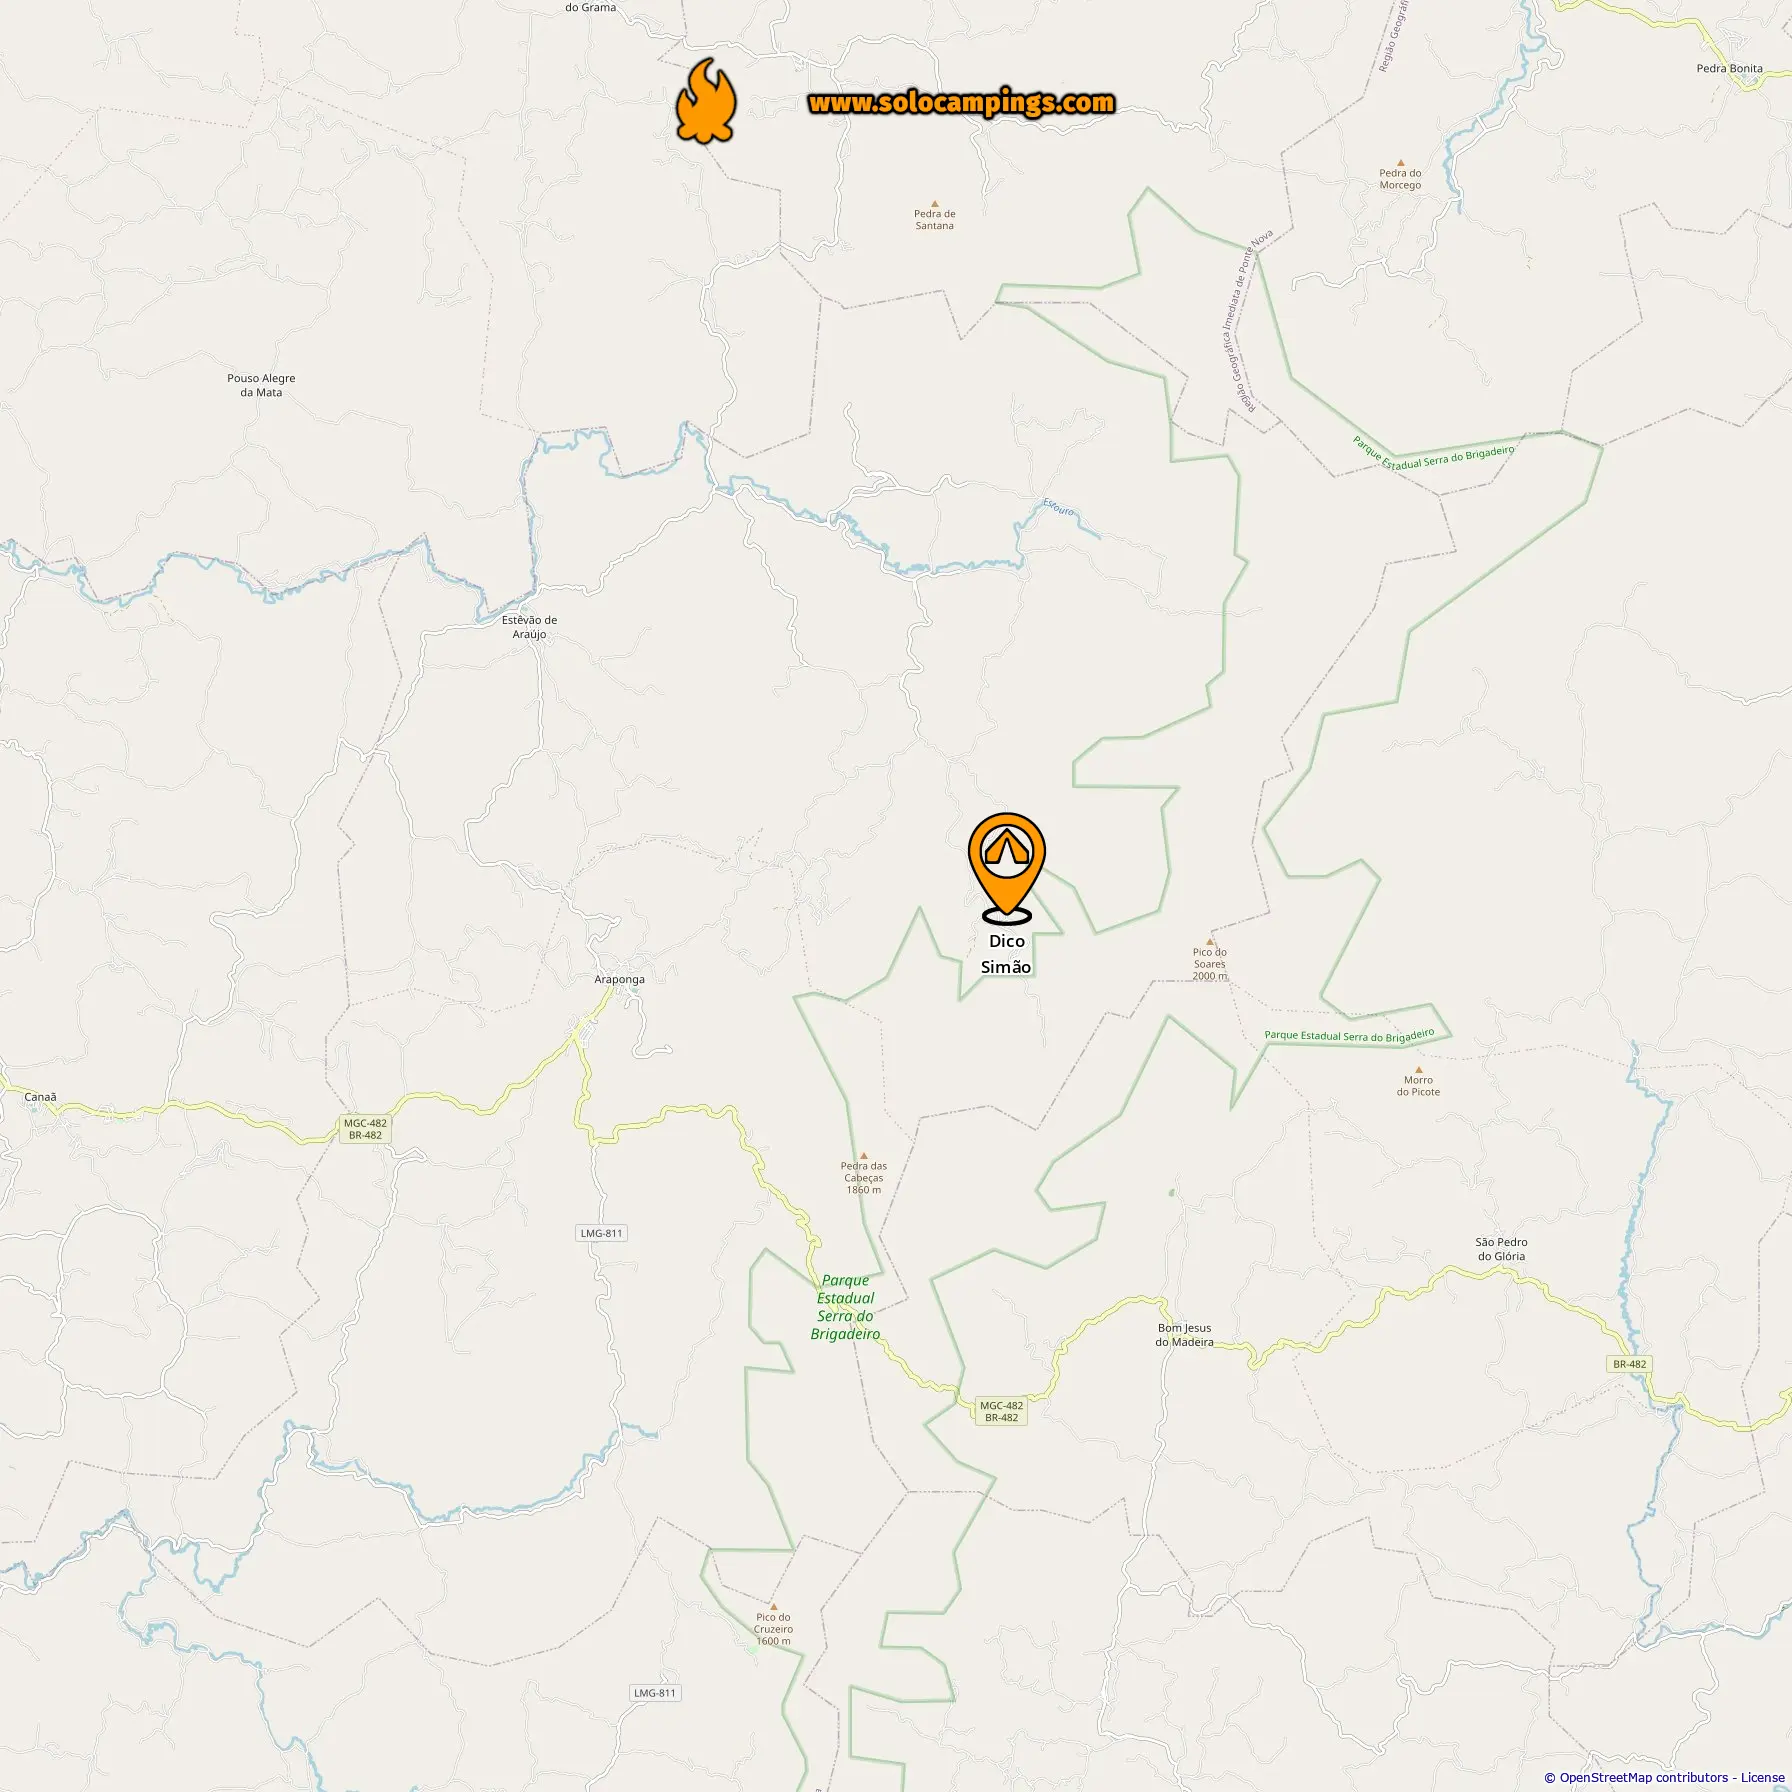Screen dimensions: 1792x1792
Task: Click the LMG-811 road shield near Araponga
Action: [601, 1233]
